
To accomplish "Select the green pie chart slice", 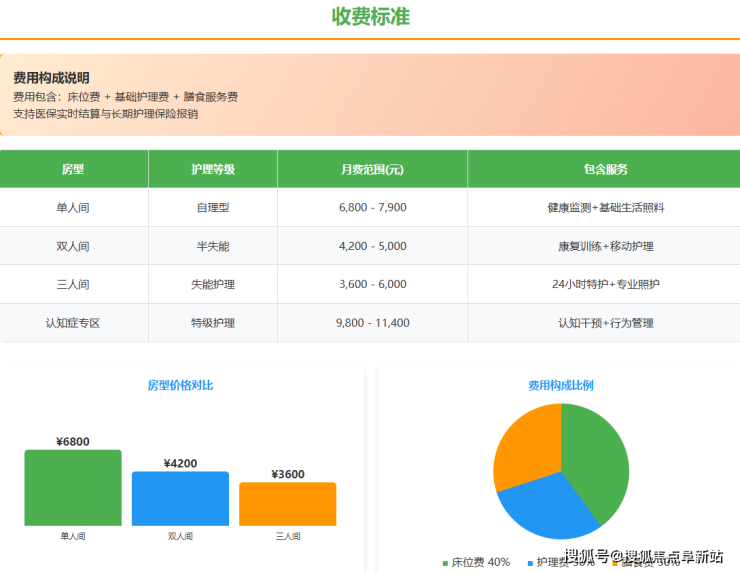I will click(597, 455).
